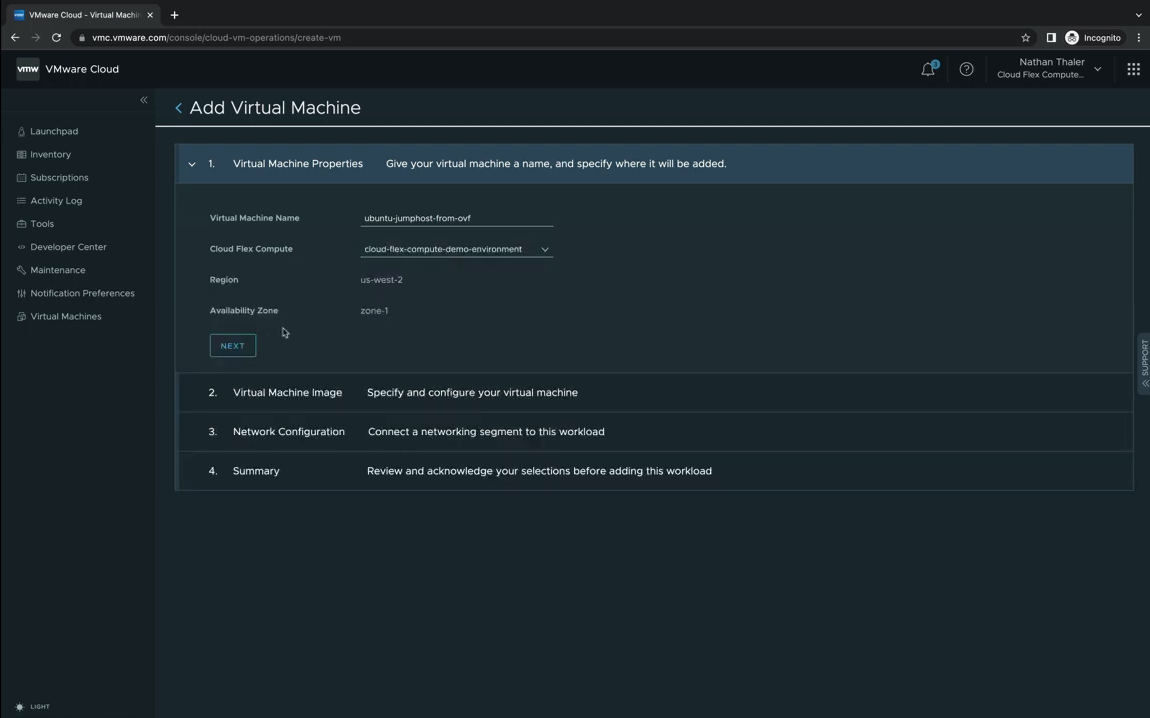Click the Launchpad rocket icon

pos(21,131)
